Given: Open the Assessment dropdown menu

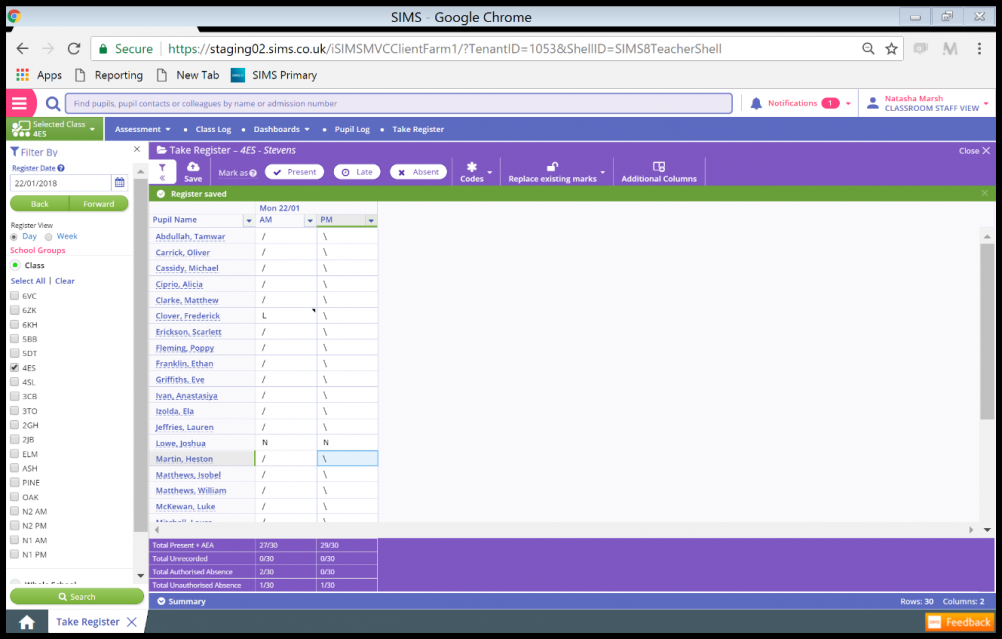Looking at the screenshot, I should (143, 129).
